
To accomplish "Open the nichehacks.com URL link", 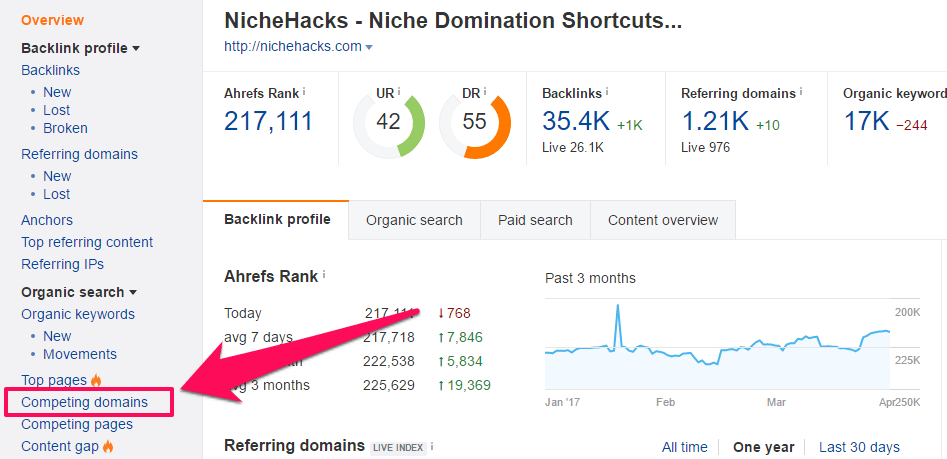I will [x=293, y=47].
